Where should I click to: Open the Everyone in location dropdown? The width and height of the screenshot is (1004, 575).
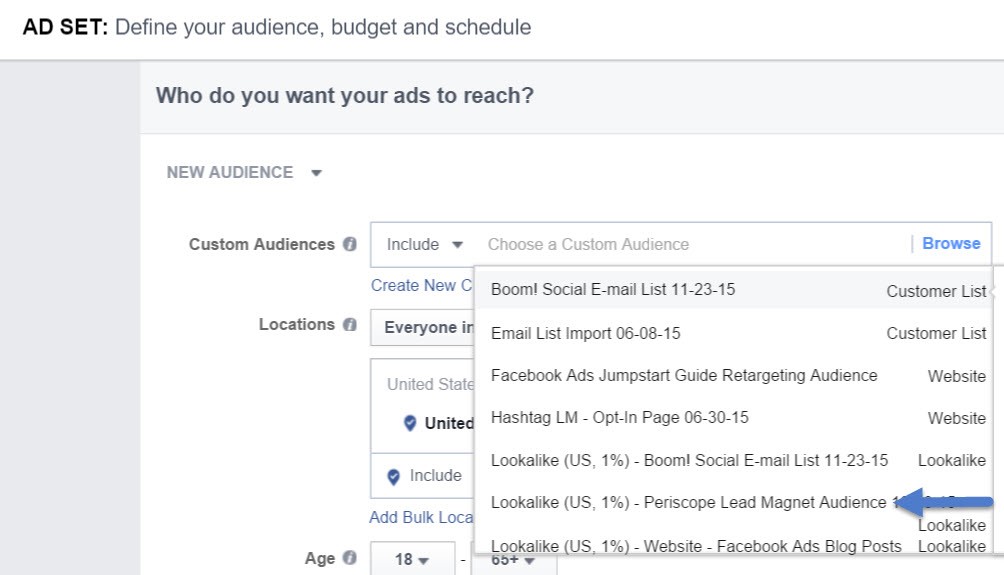pos(423,327)
